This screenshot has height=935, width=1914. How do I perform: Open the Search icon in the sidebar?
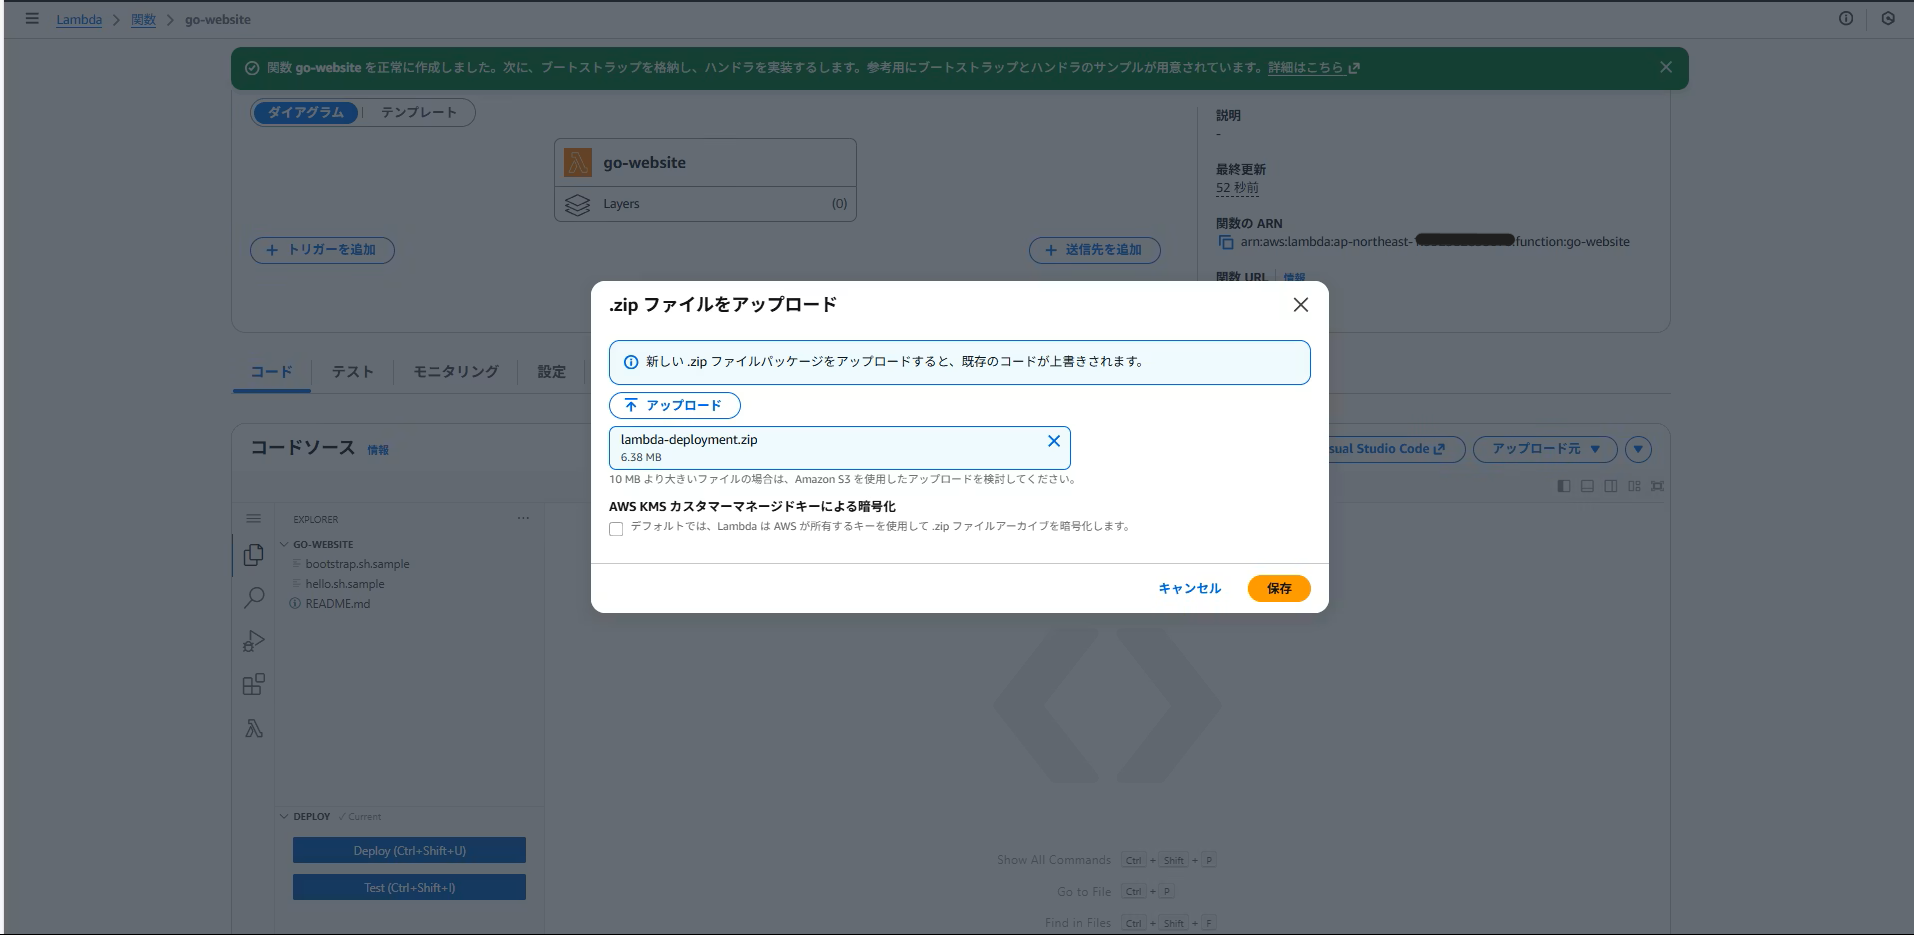click(x=254, y=598)
